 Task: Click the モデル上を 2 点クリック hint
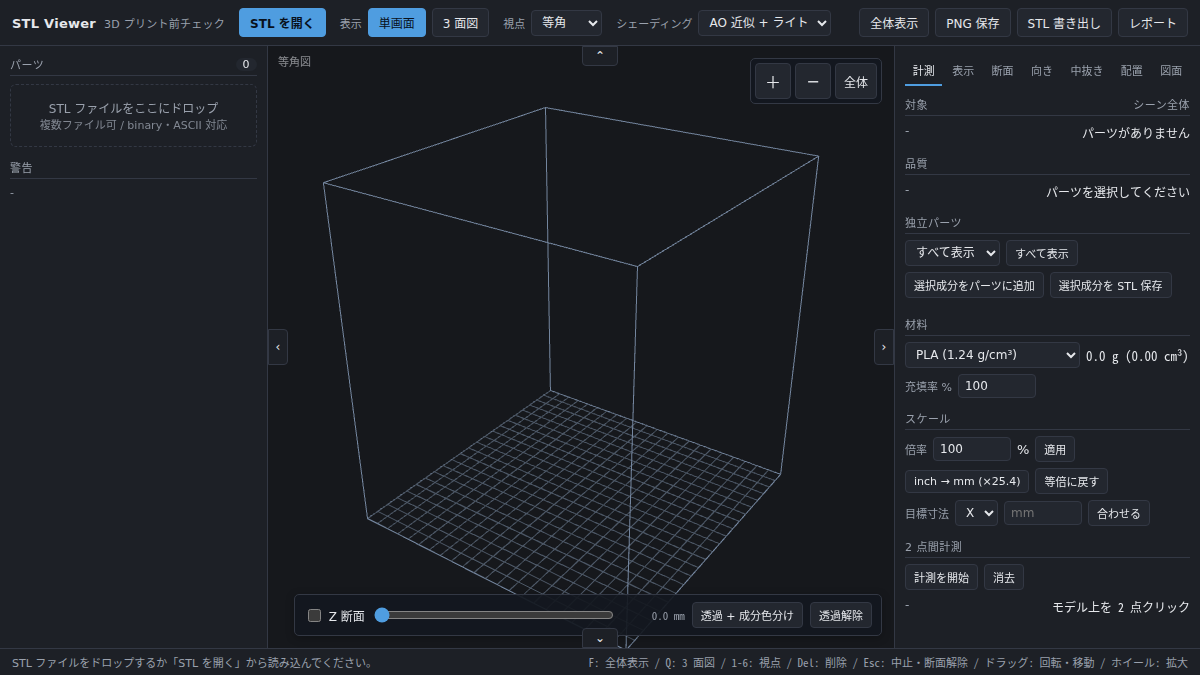(x=1121, y=607)
